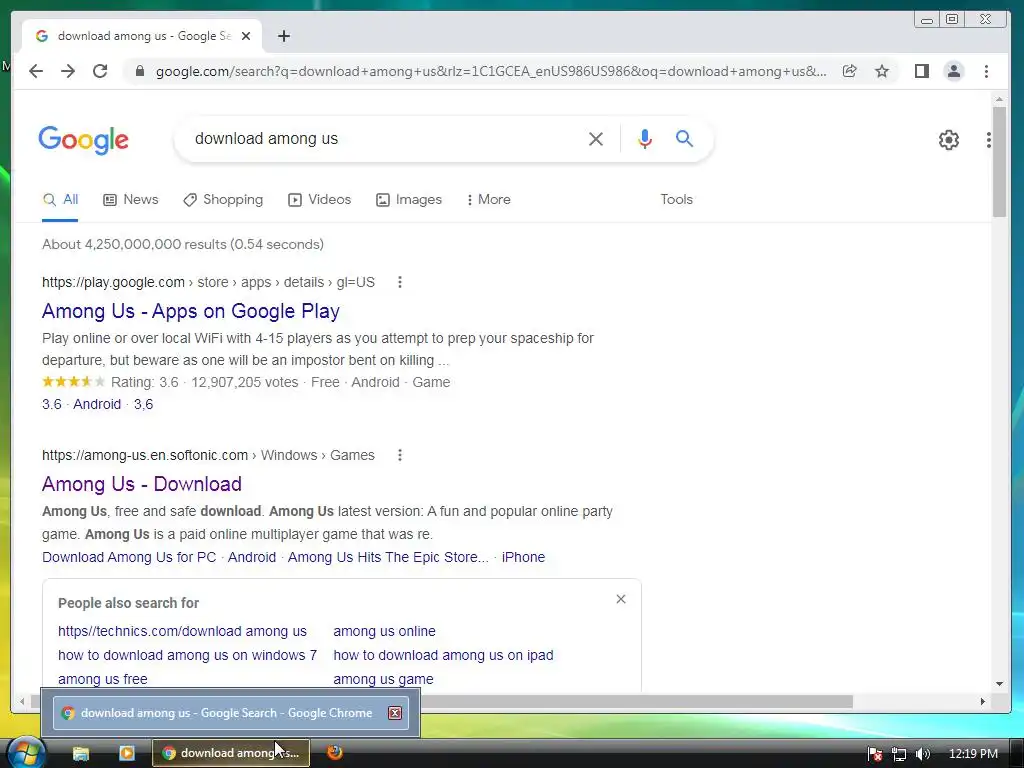Click the URL address bar
The width and height of the screenshot is (1024, 768).
click(491, 71)
